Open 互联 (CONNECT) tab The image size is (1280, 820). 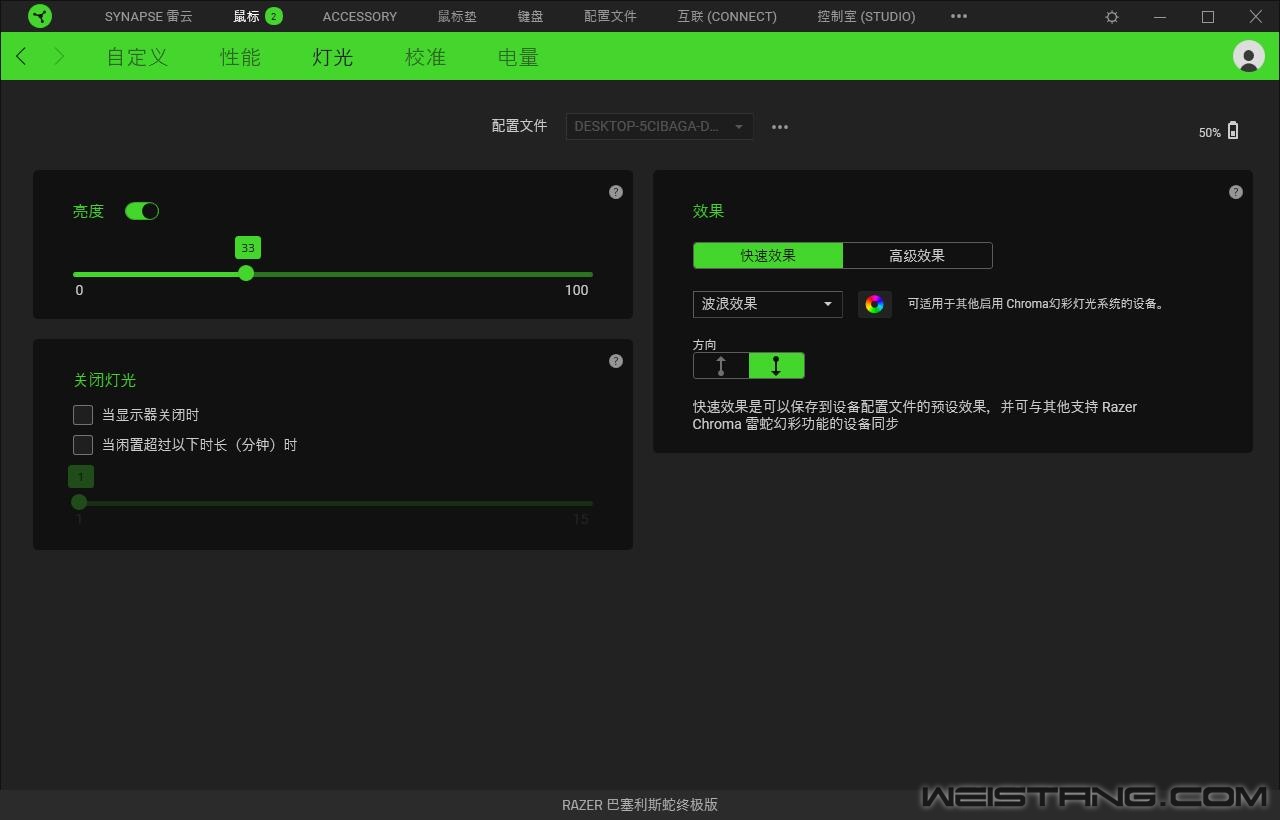tap(727, 16)
